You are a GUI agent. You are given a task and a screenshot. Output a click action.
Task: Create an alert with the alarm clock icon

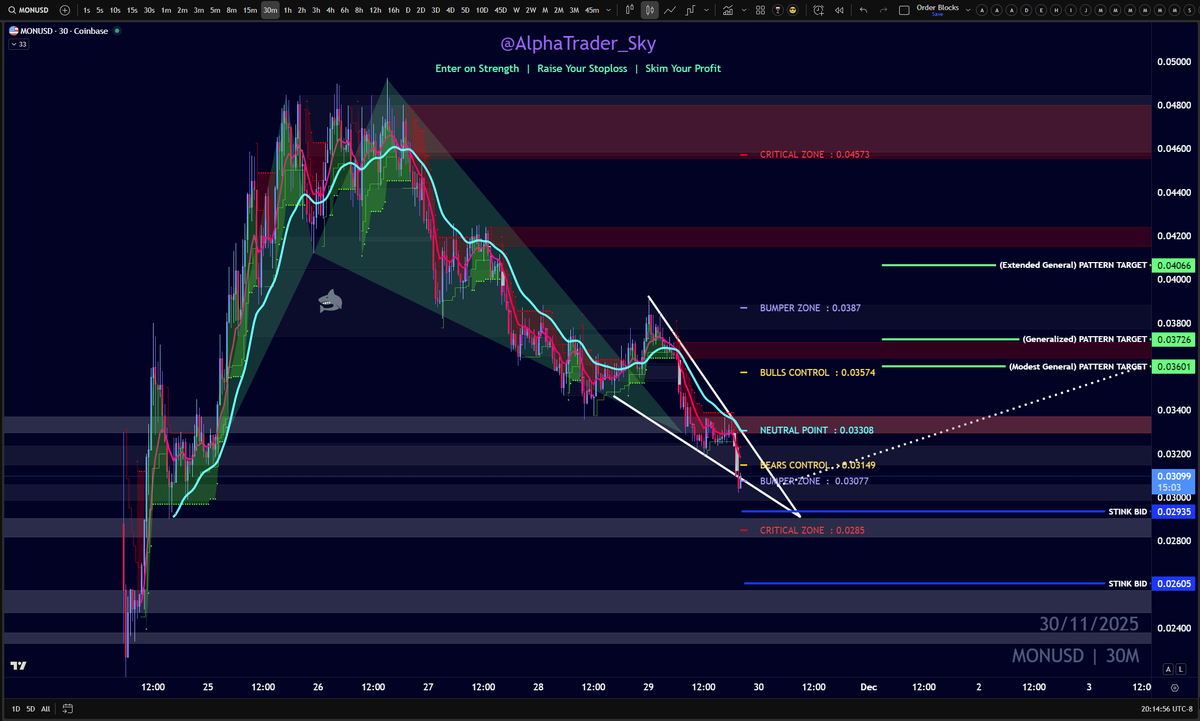pos(818,10)
